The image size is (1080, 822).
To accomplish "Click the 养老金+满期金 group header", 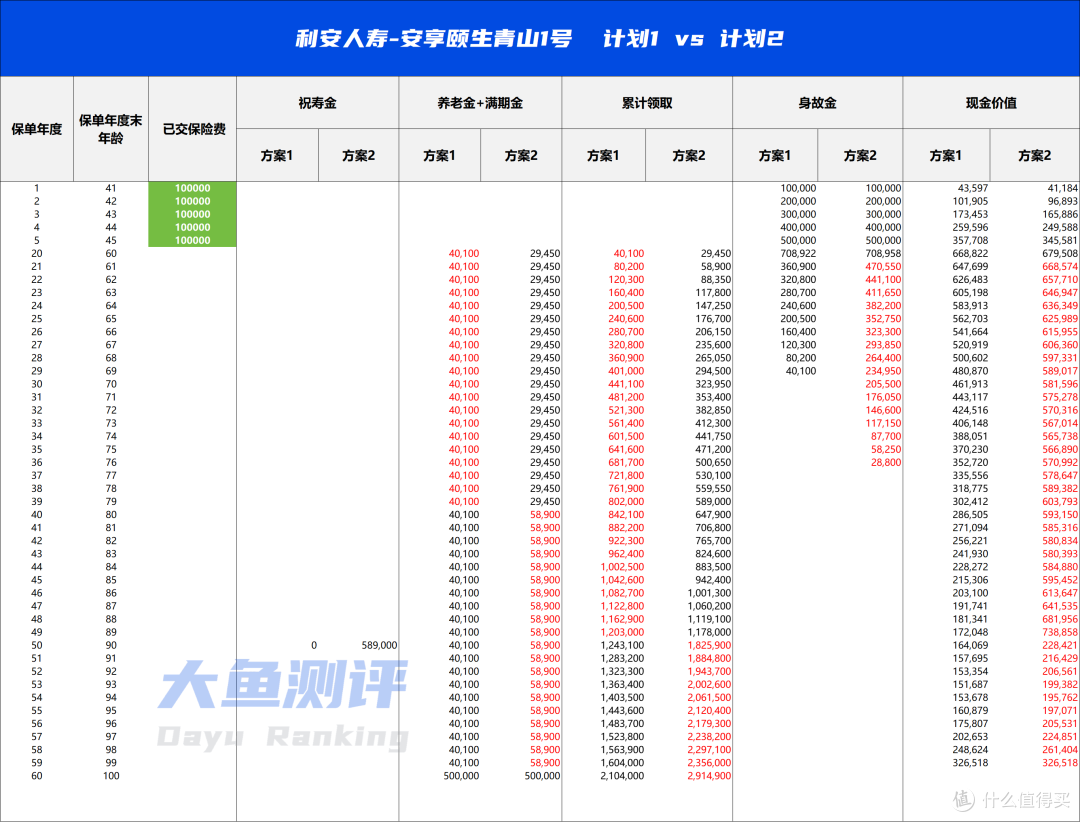I will [x=480, y=103].
